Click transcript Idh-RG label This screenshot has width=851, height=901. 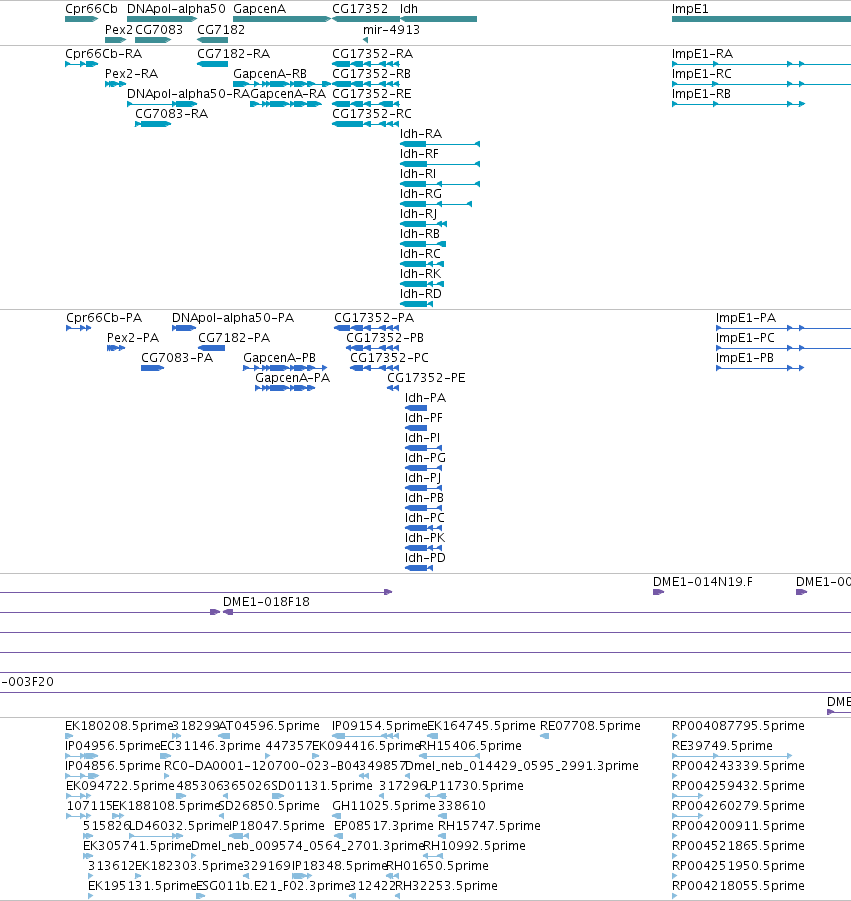pyautogui.click(x=421, y=194)
